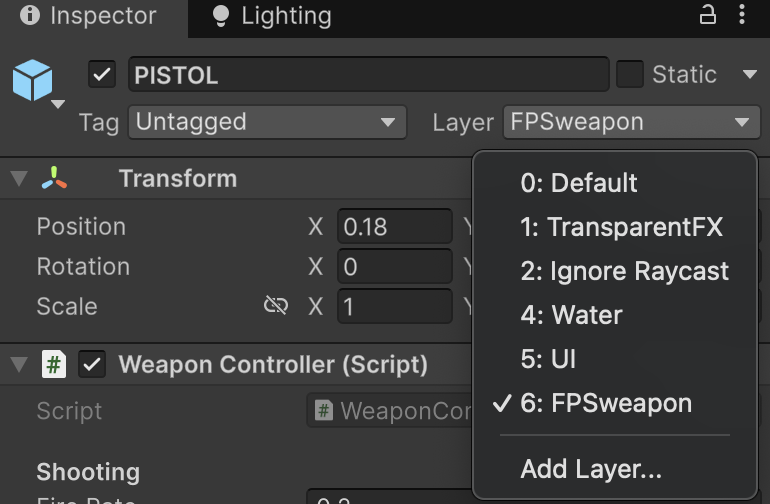Click Add Layer... in the layer menu

[591, 468]
